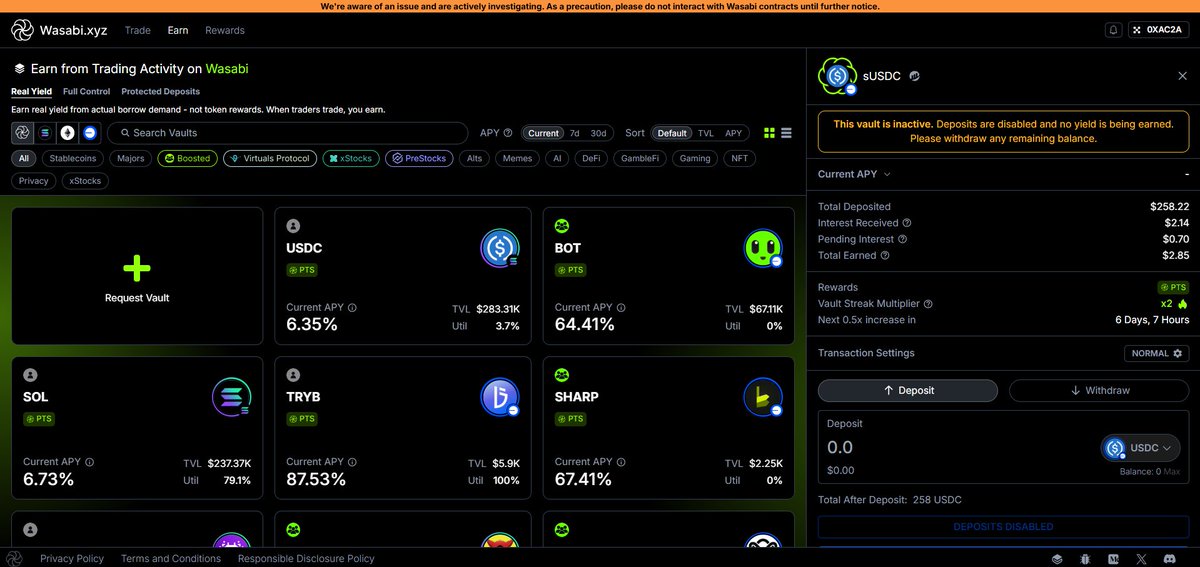Switch to the Deposit tab
This screenshot has height=567, width=1200.
[x=908, y=391]
